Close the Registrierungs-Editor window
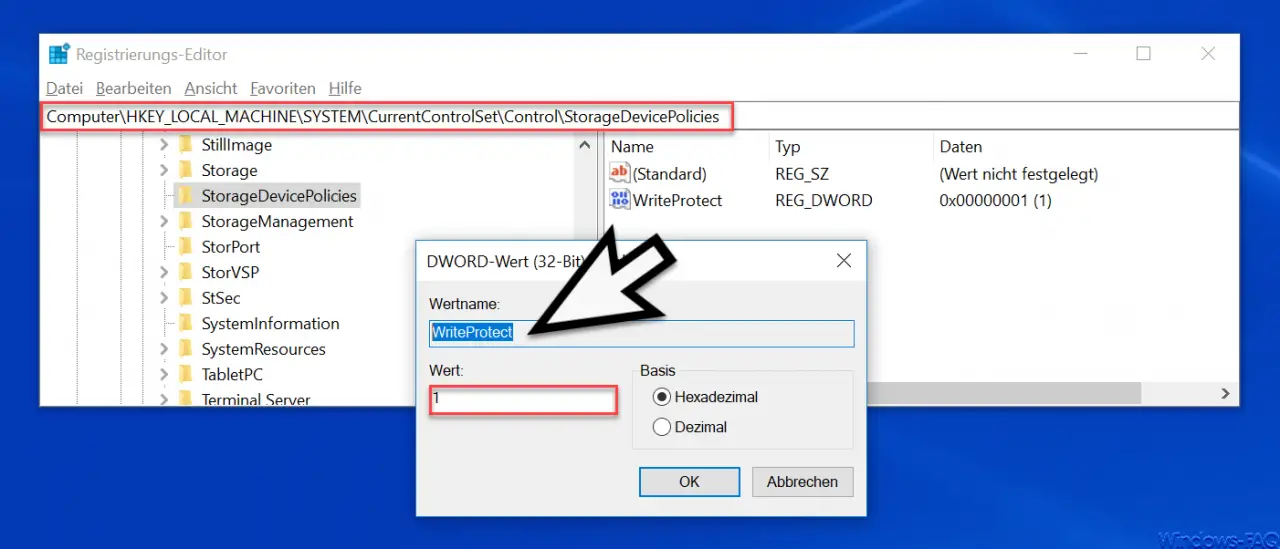This screenshot has height=549, width=1280. (x=1208, y=54)
